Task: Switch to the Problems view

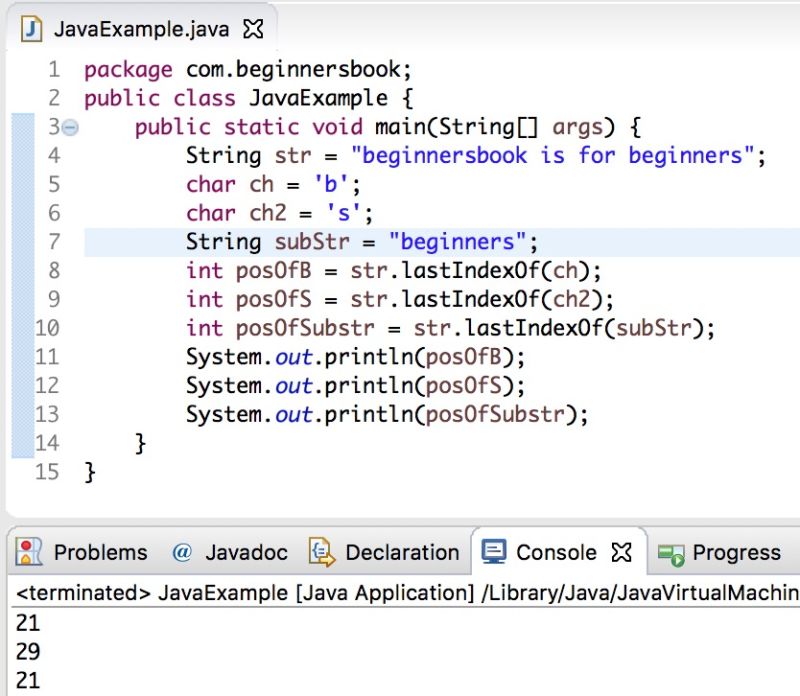Action: coord(100,552)
